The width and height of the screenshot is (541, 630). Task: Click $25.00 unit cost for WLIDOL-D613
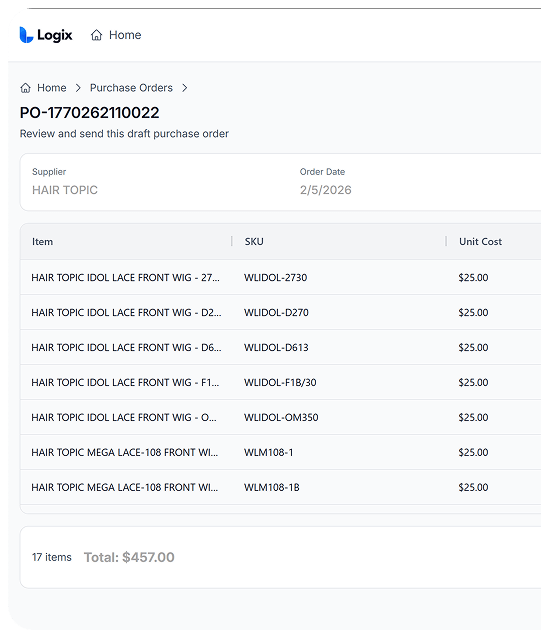coord(473,348)
